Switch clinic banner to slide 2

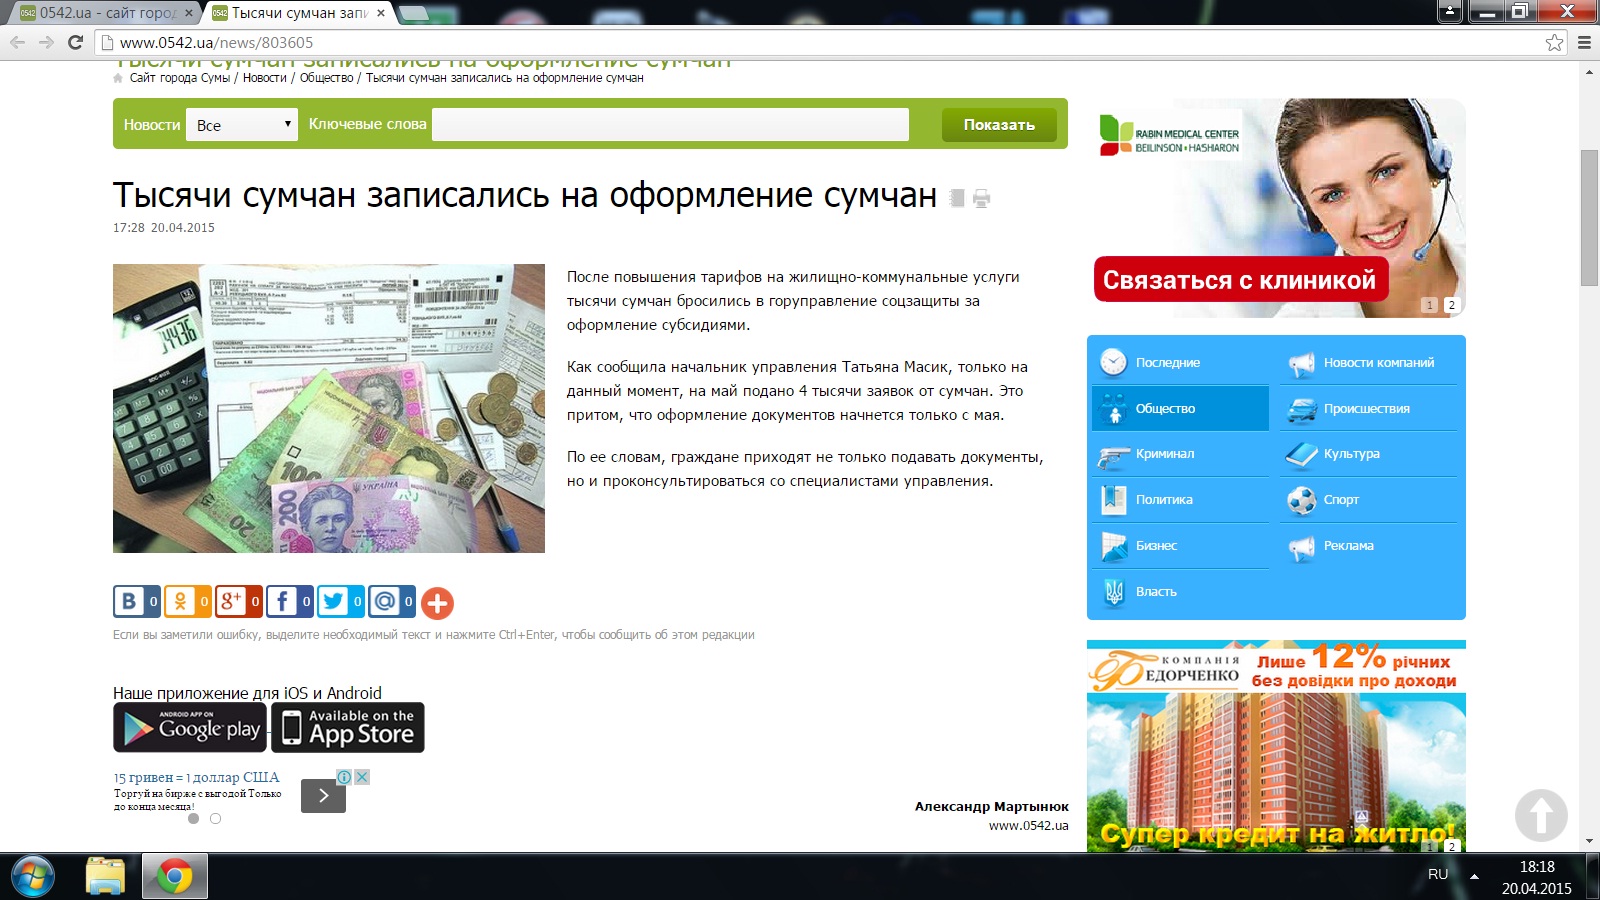point(1451,305)
